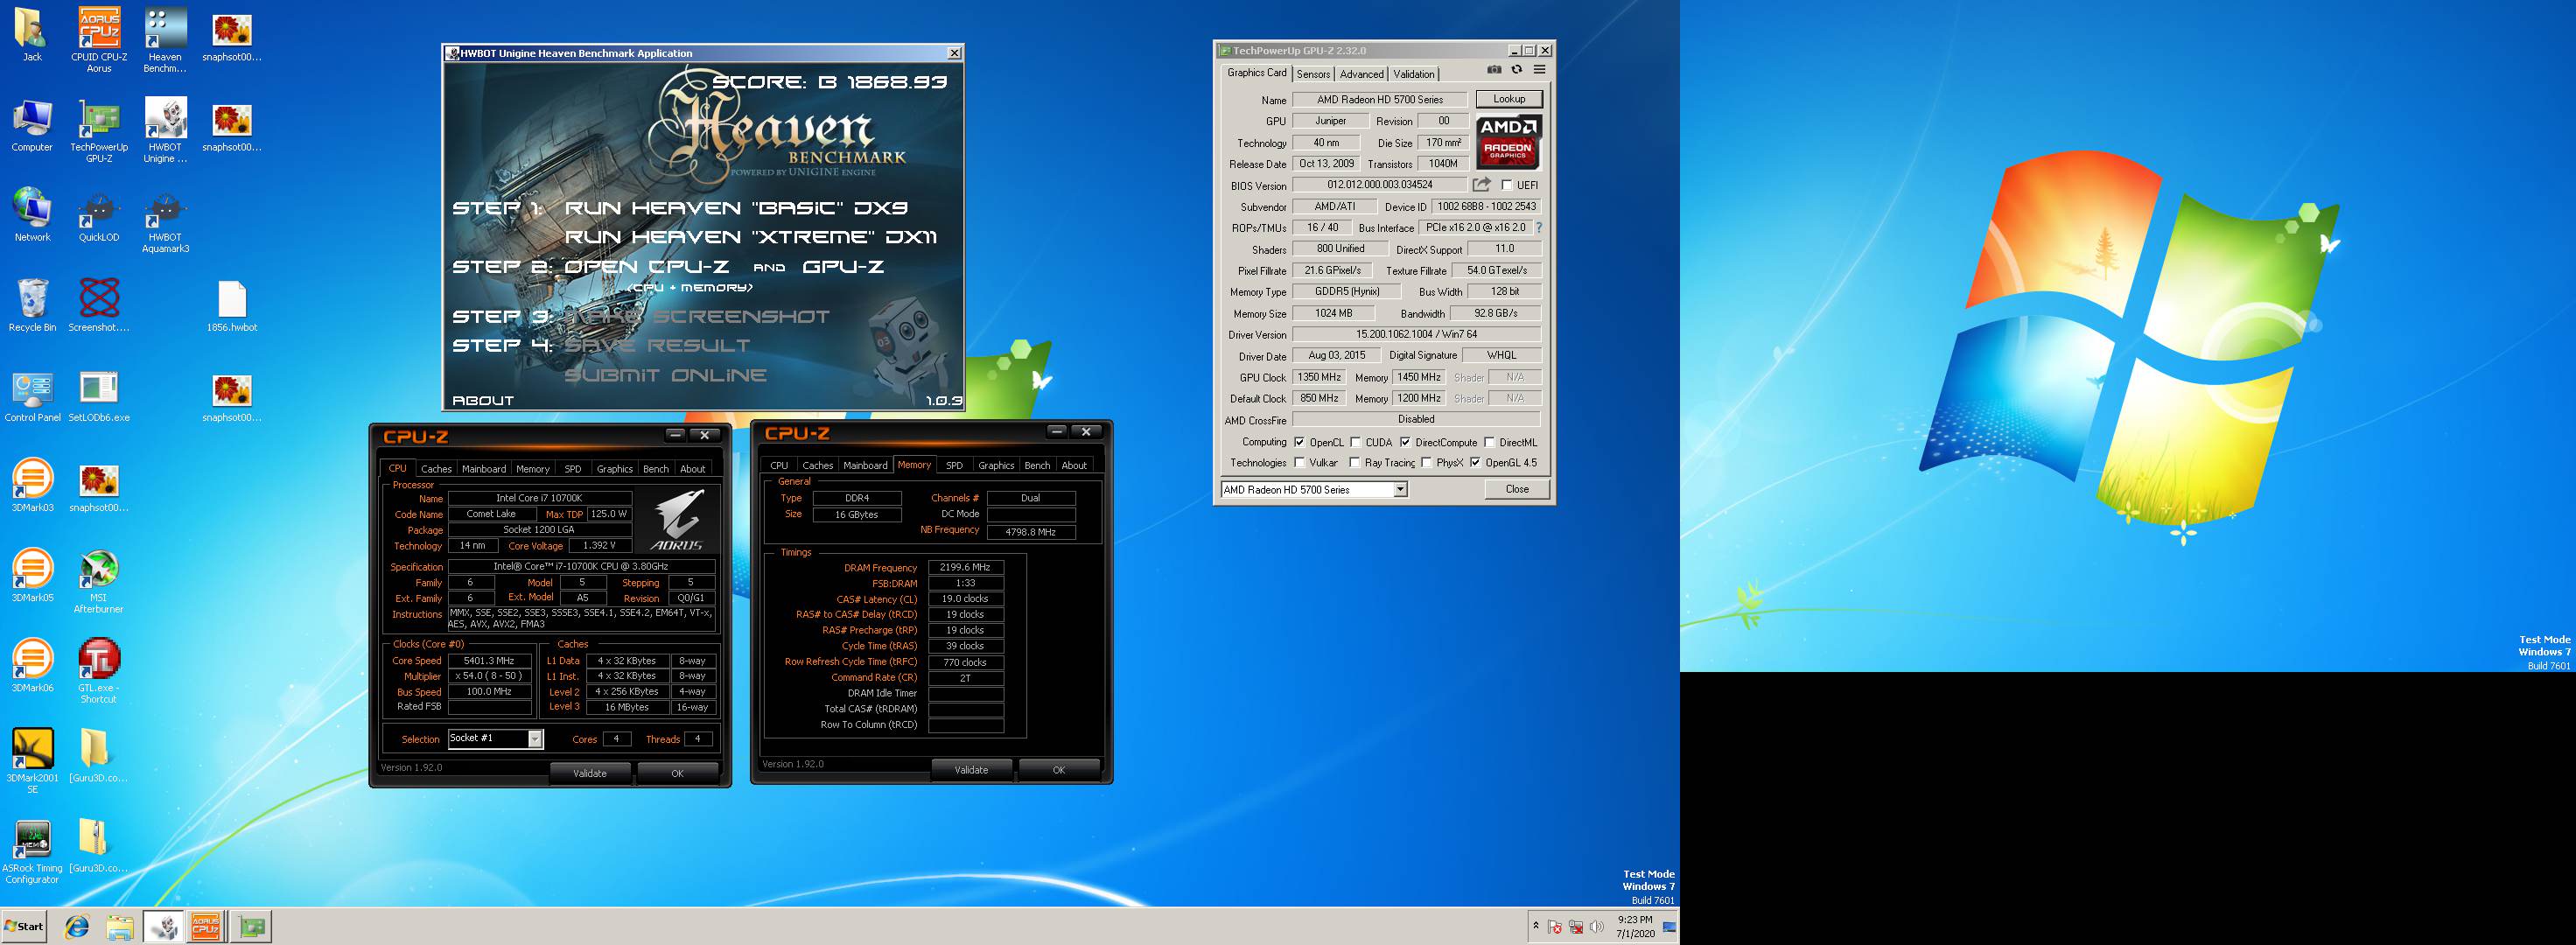
Task: Launch QuickLOD desktop shortcut
Action: click(x=99, y=216)
